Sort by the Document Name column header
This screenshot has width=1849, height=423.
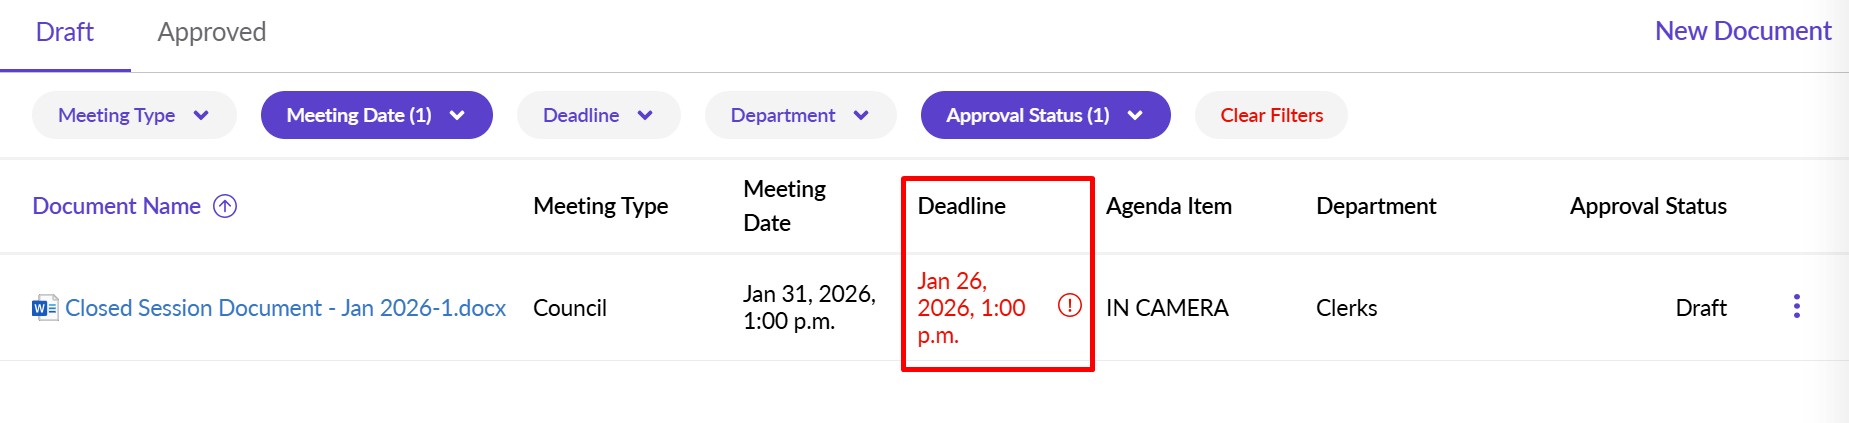pyautogui.click(x=117, y=206)
